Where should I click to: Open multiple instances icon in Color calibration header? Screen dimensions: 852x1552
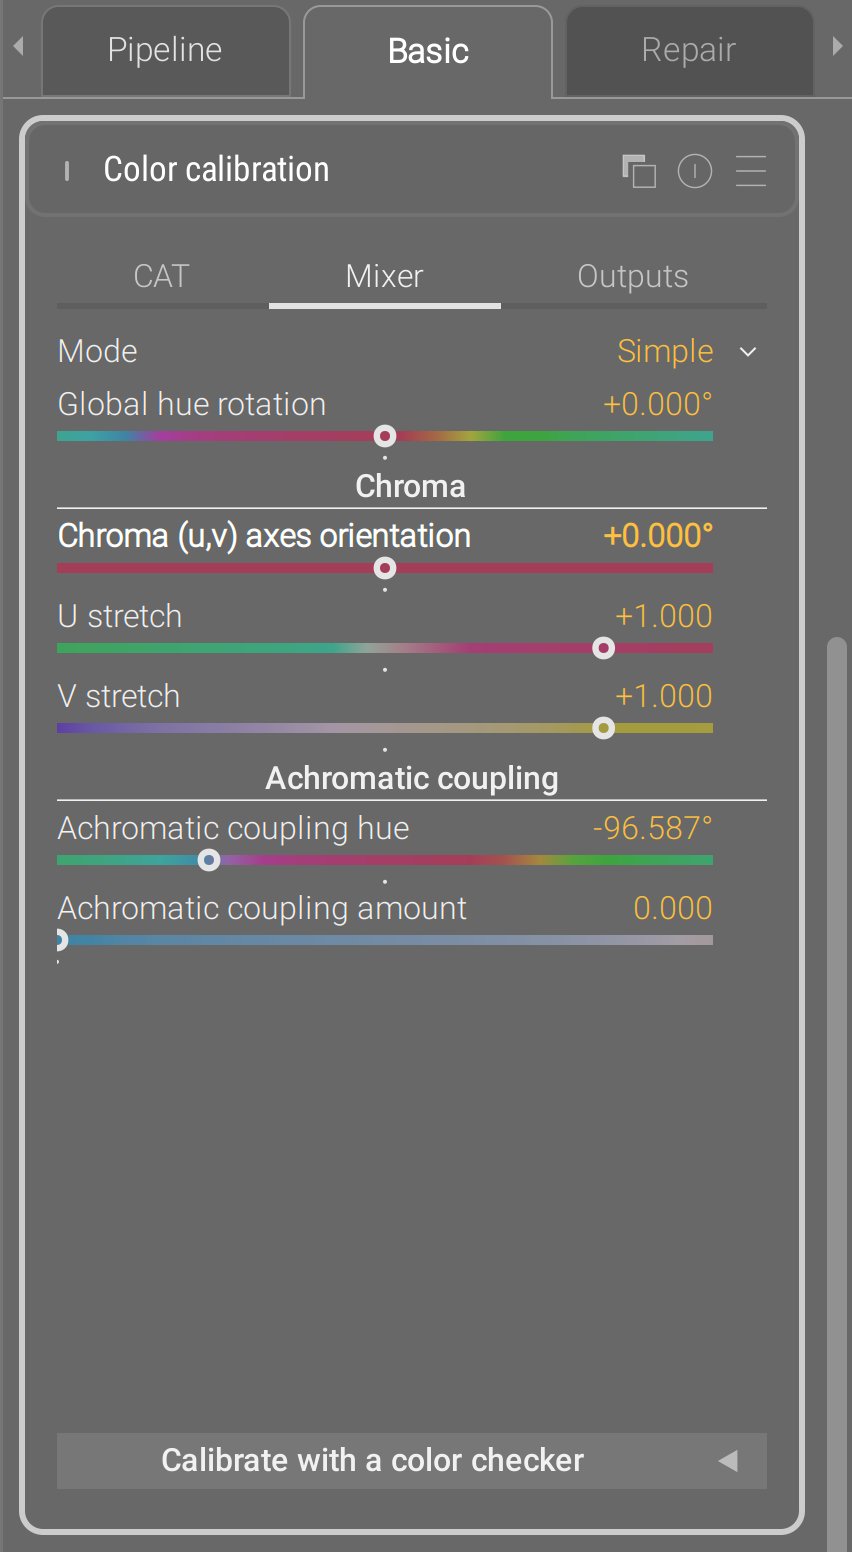pos(639,171)
